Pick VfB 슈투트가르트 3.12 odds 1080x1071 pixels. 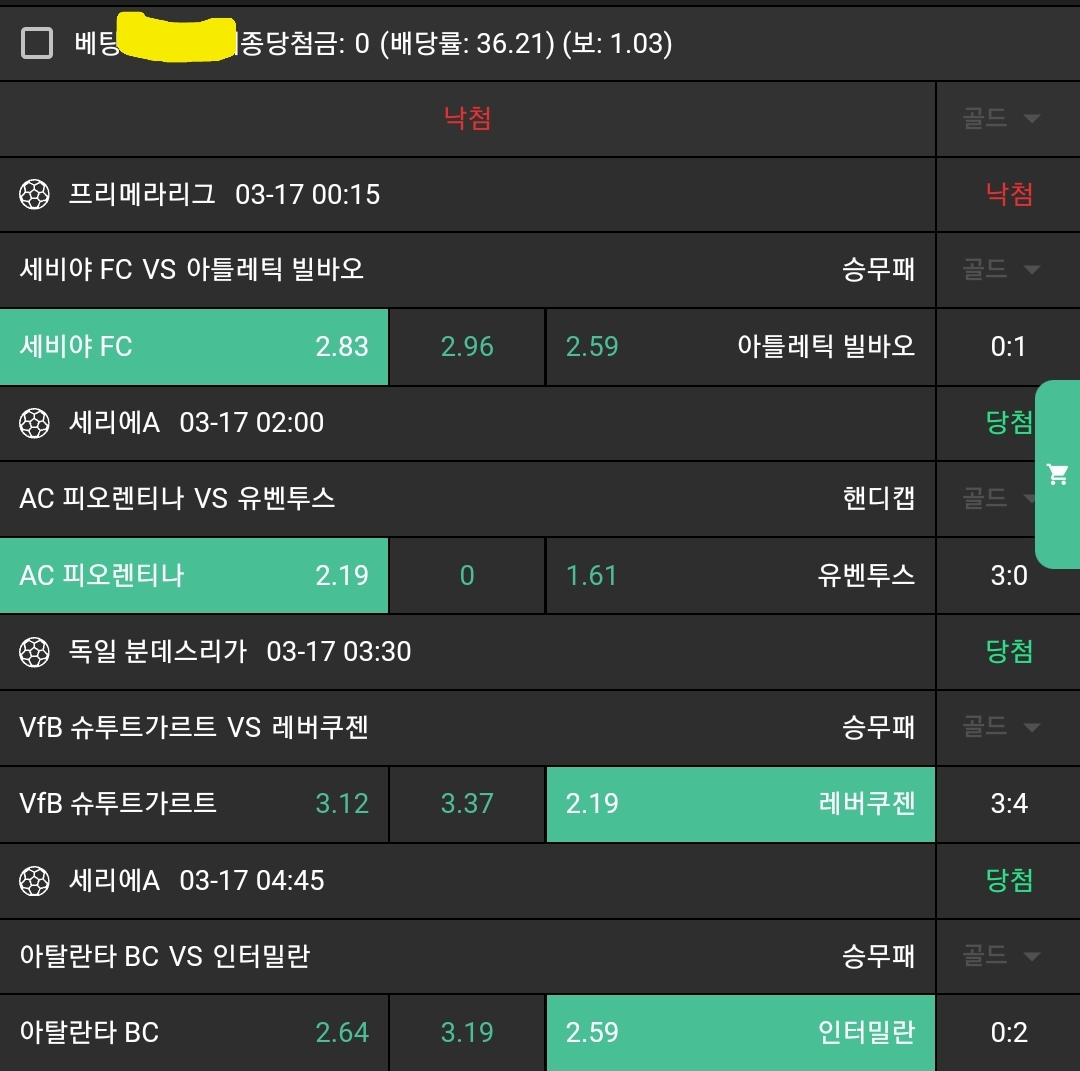pos(194,804)
